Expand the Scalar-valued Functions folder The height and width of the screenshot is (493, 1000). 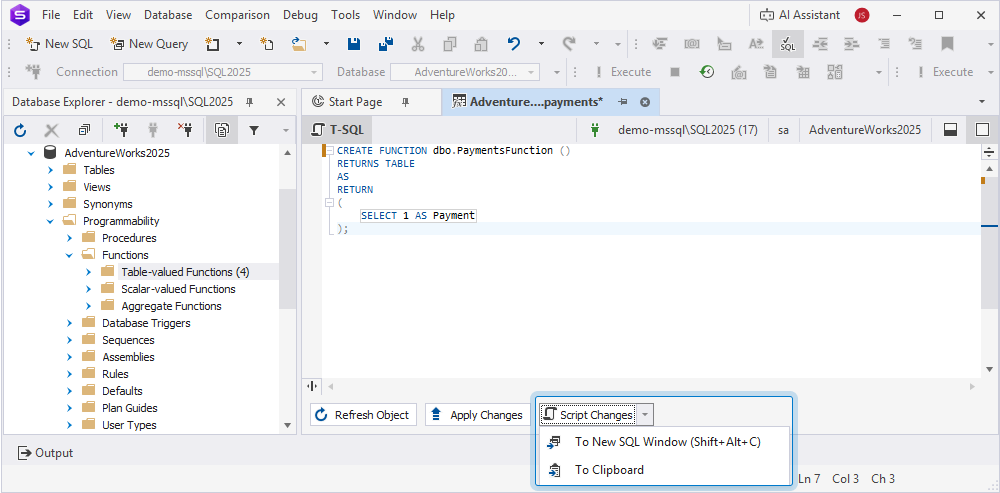[x=89, y=289]
